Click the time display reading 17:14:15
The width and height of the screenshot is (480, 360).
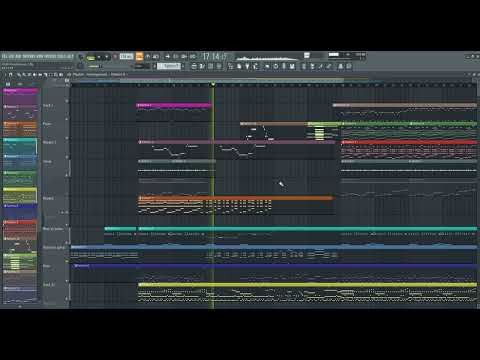[215, 57]
